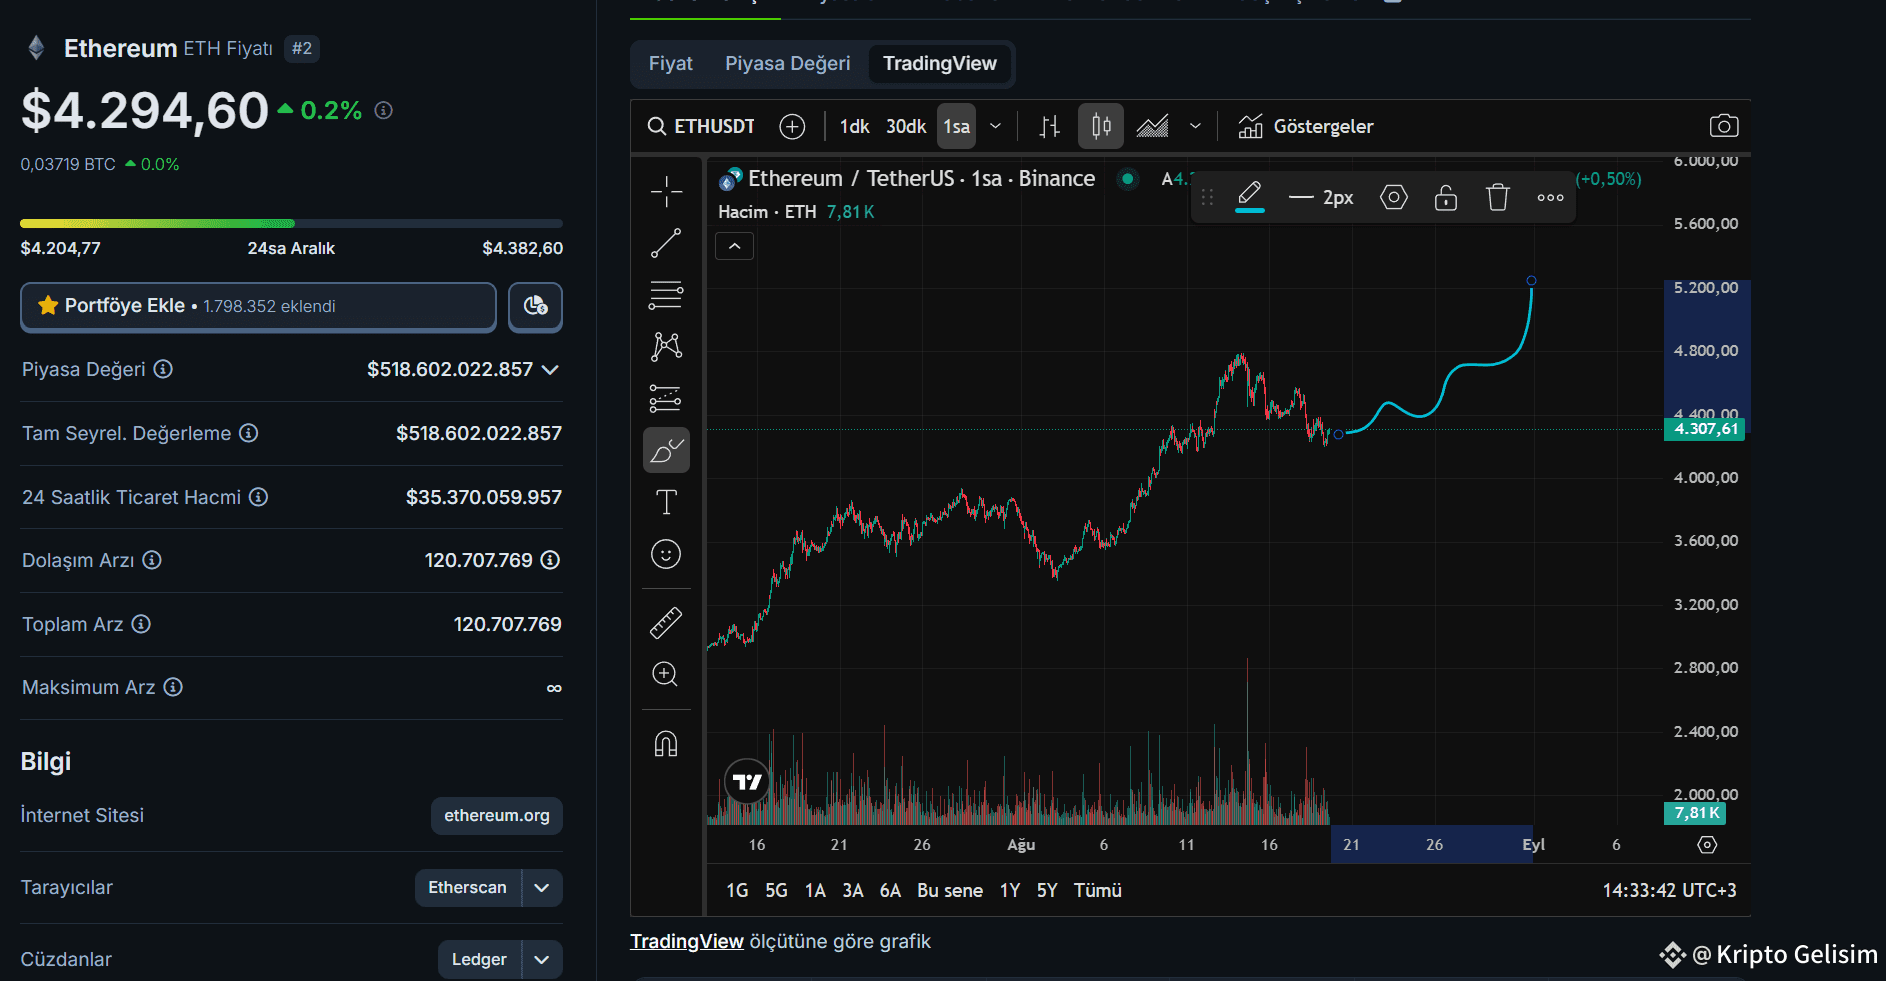The width and height of the screenshot is (1886, 981).
Task: Open the emoji sticker tool
Action: 666,554
